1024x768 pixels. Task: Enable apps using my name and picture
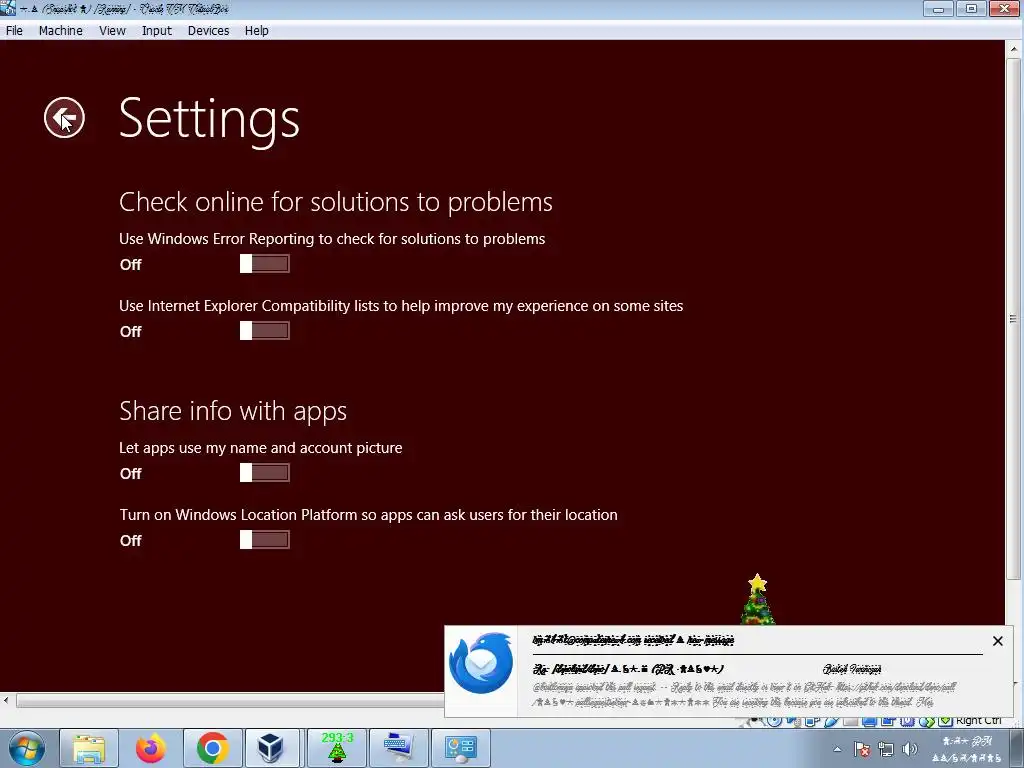pyautogui.click(x=264, y=473)
